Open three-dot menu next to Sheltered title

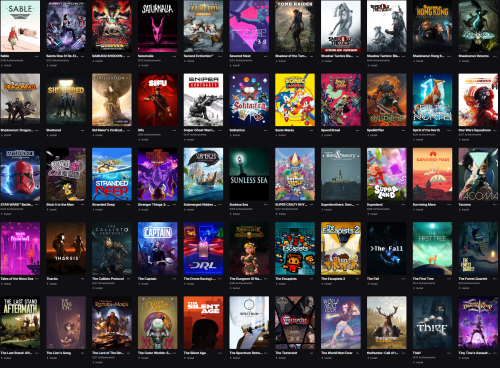point(83,130)
